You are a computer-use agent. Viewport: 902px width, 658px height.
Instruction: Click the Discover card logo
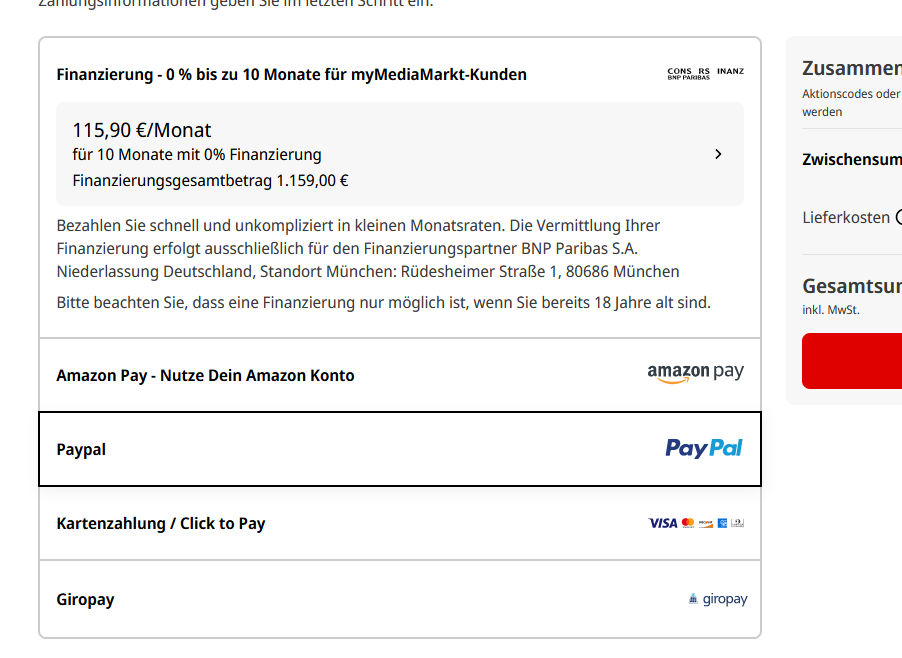point(706,524)
